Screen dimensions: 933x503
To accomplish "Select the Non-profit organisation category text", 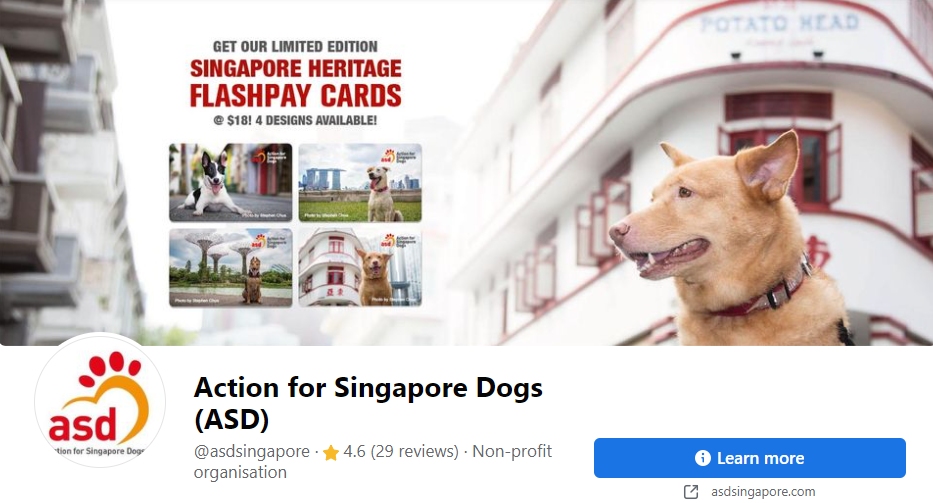I will tap(373, 461).
